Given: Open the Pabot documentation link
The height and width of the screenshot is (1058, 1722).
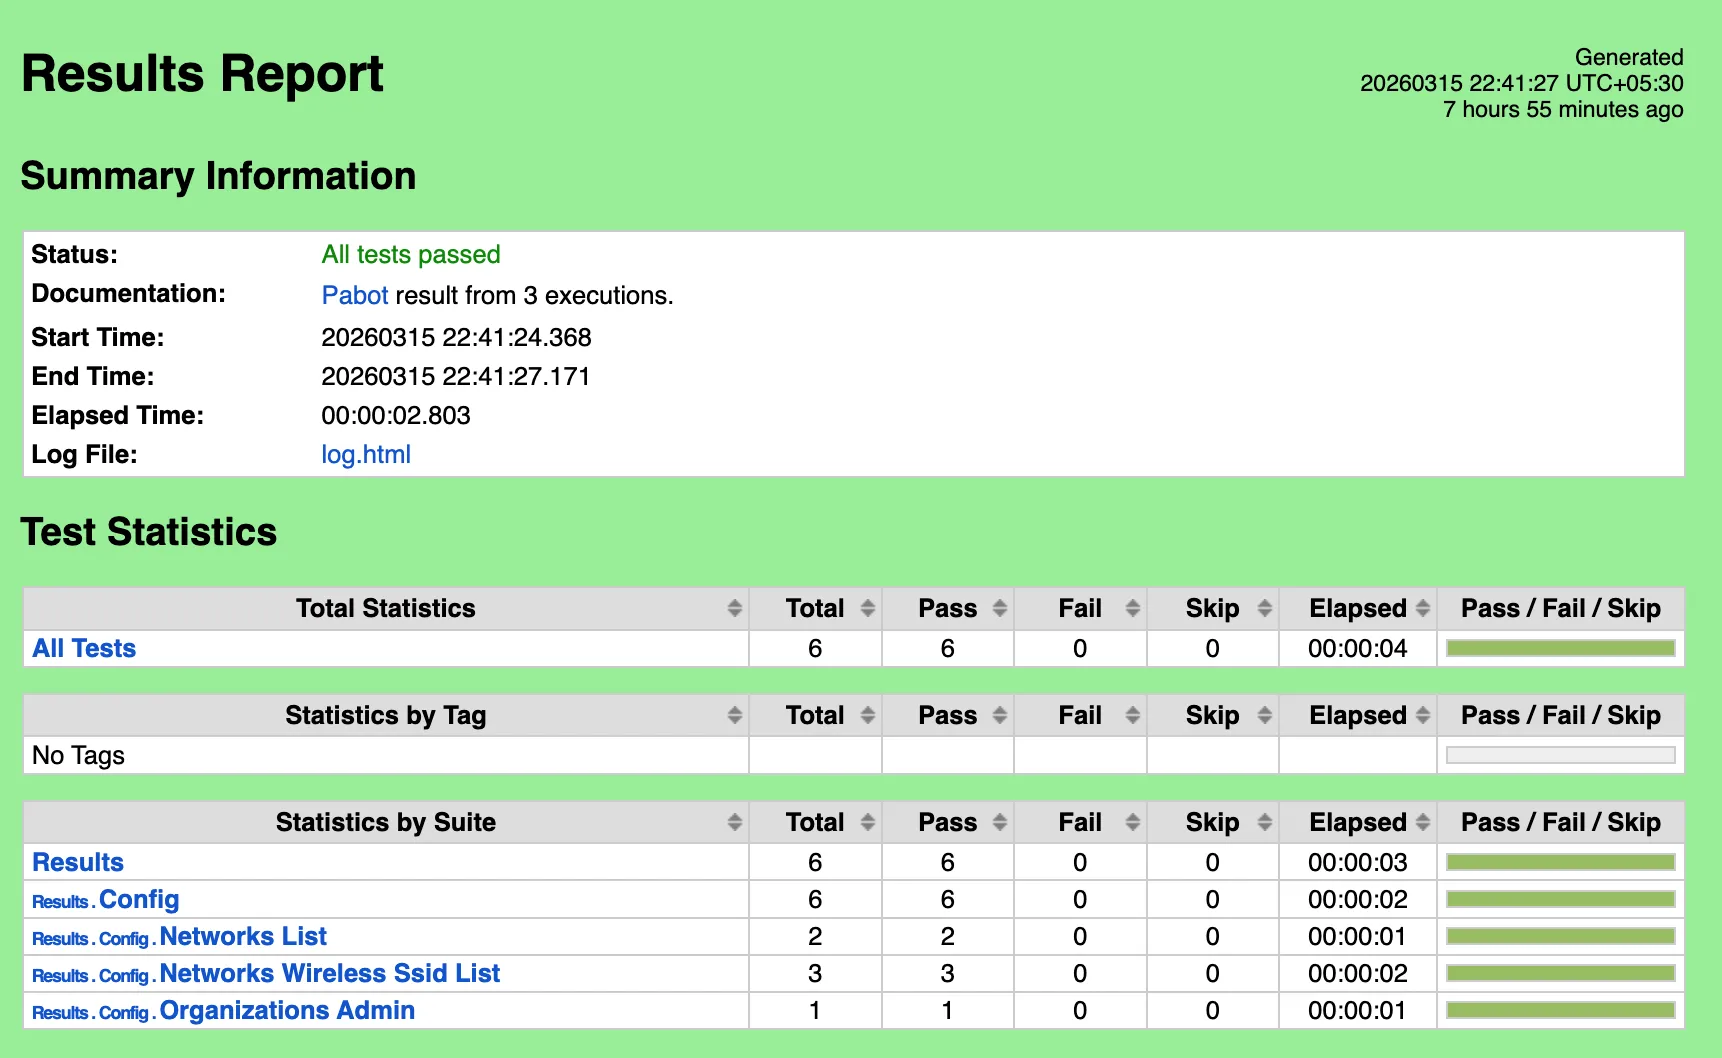Looking at the screenshot, I should 355,295.
